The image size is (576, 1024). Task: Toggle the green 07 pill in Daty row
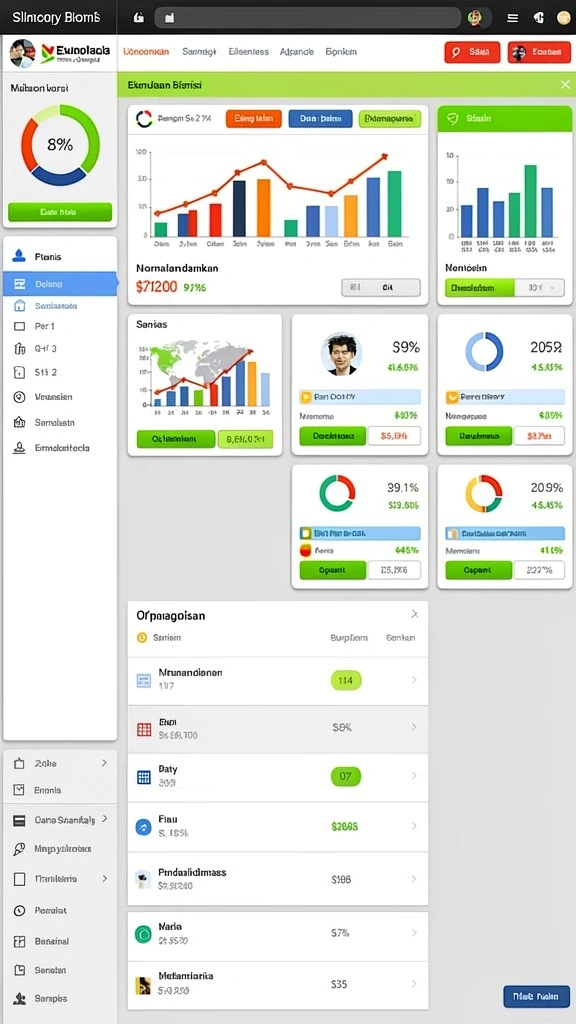(346, 776)
